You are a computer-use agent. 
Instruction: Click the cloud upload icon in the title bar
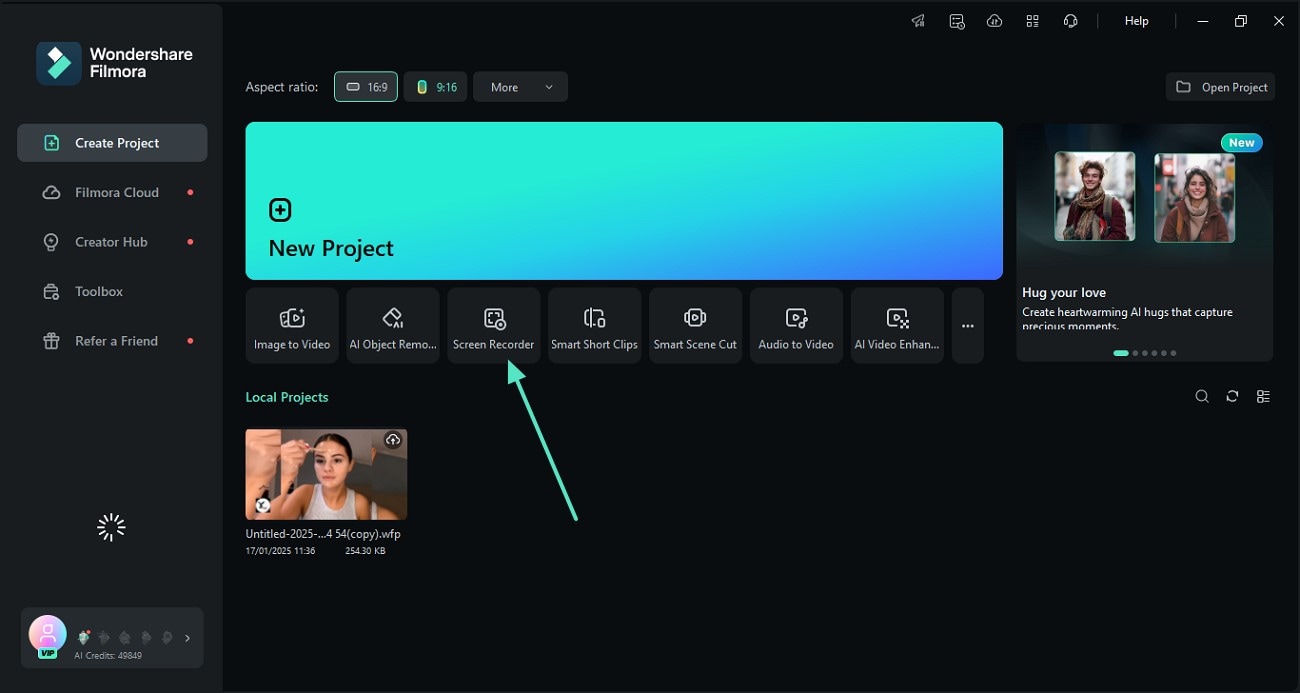994,21
